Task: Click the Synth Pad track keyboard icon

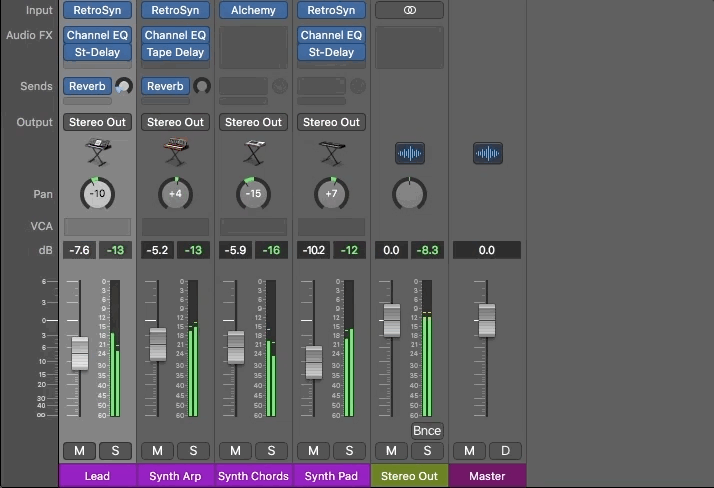Action: [x=332, y=153]
